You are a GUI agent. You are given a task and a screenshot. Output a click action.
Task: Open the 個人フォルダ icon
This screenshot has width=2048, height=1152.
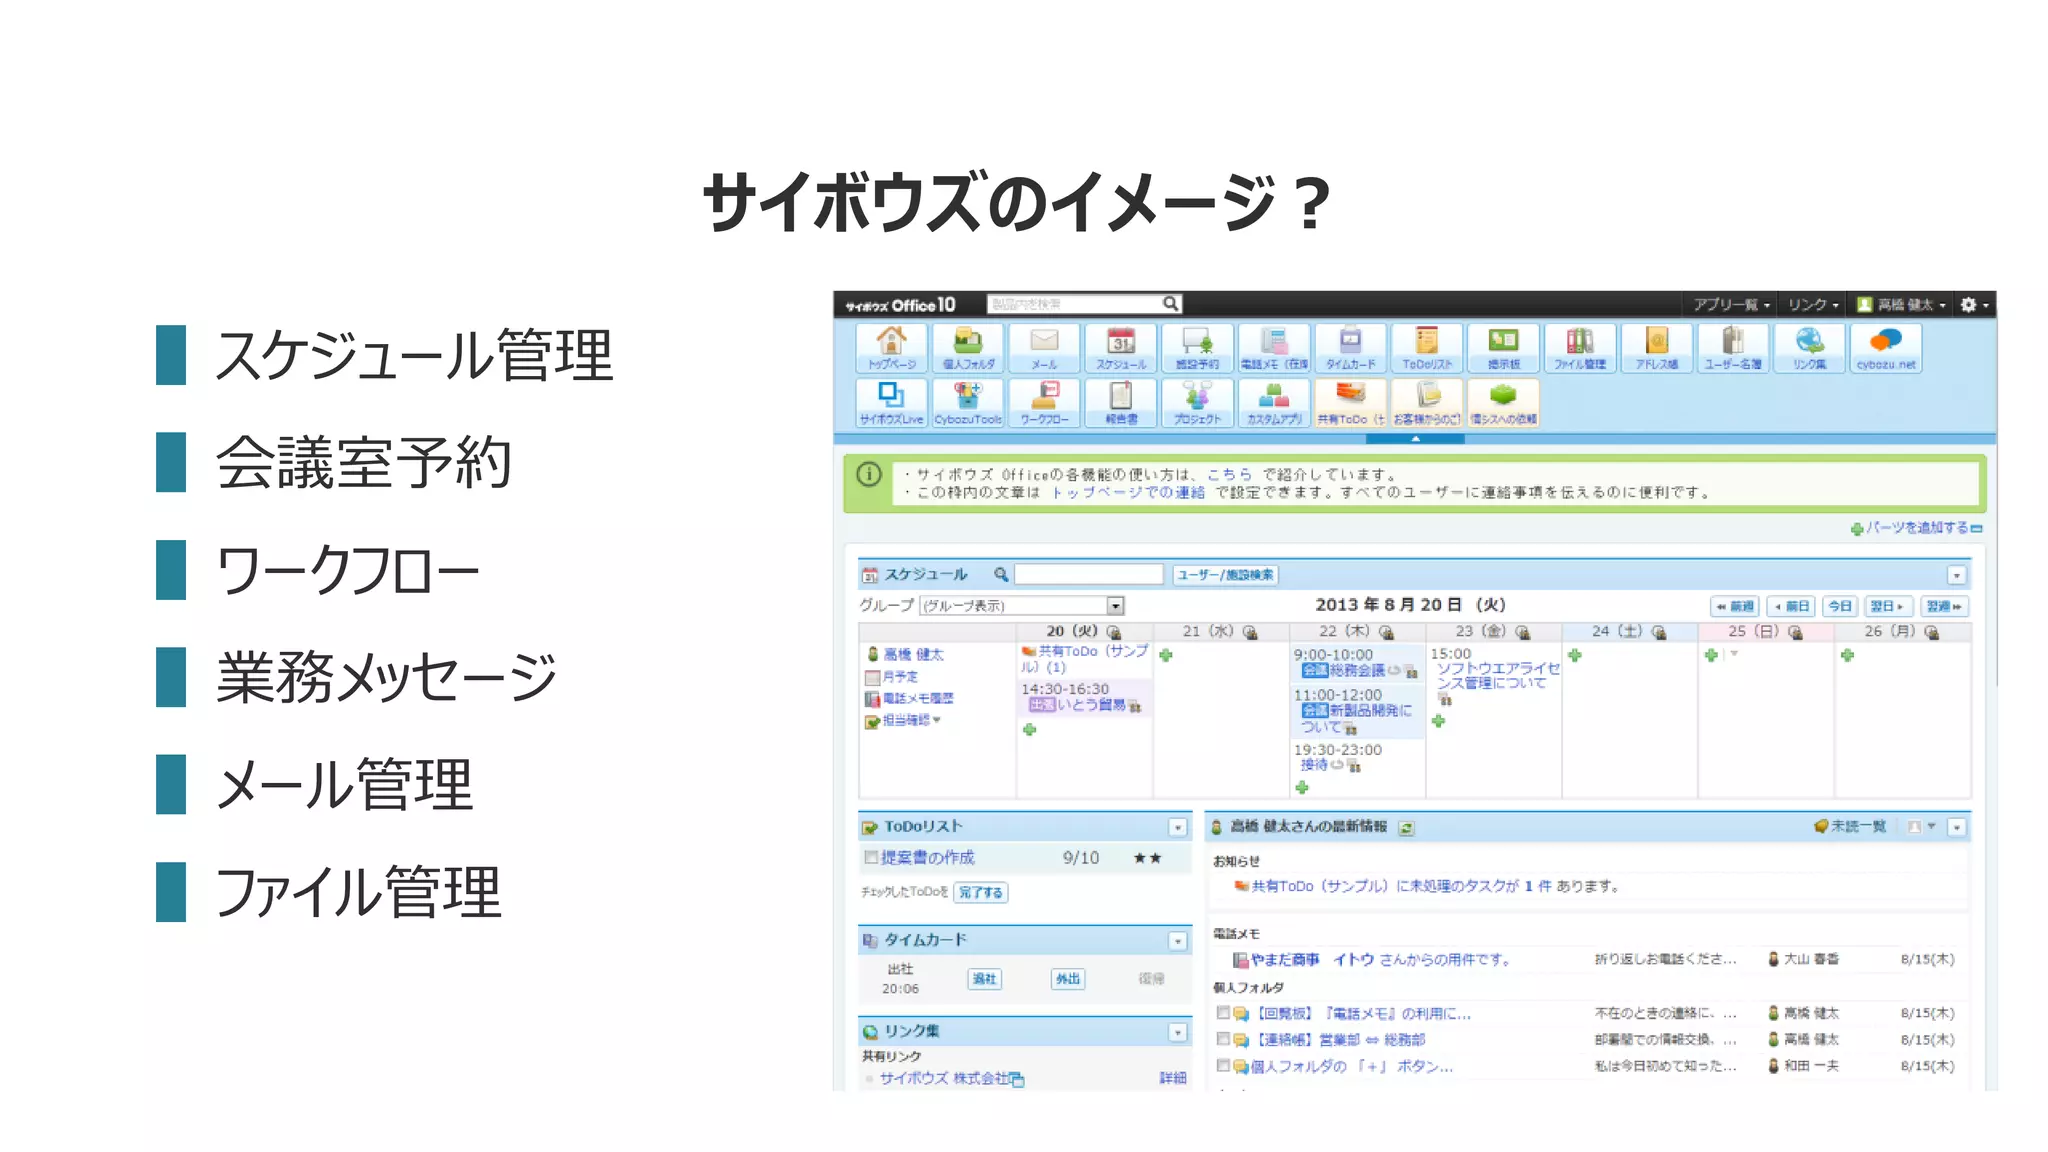[x=968, y=348]
